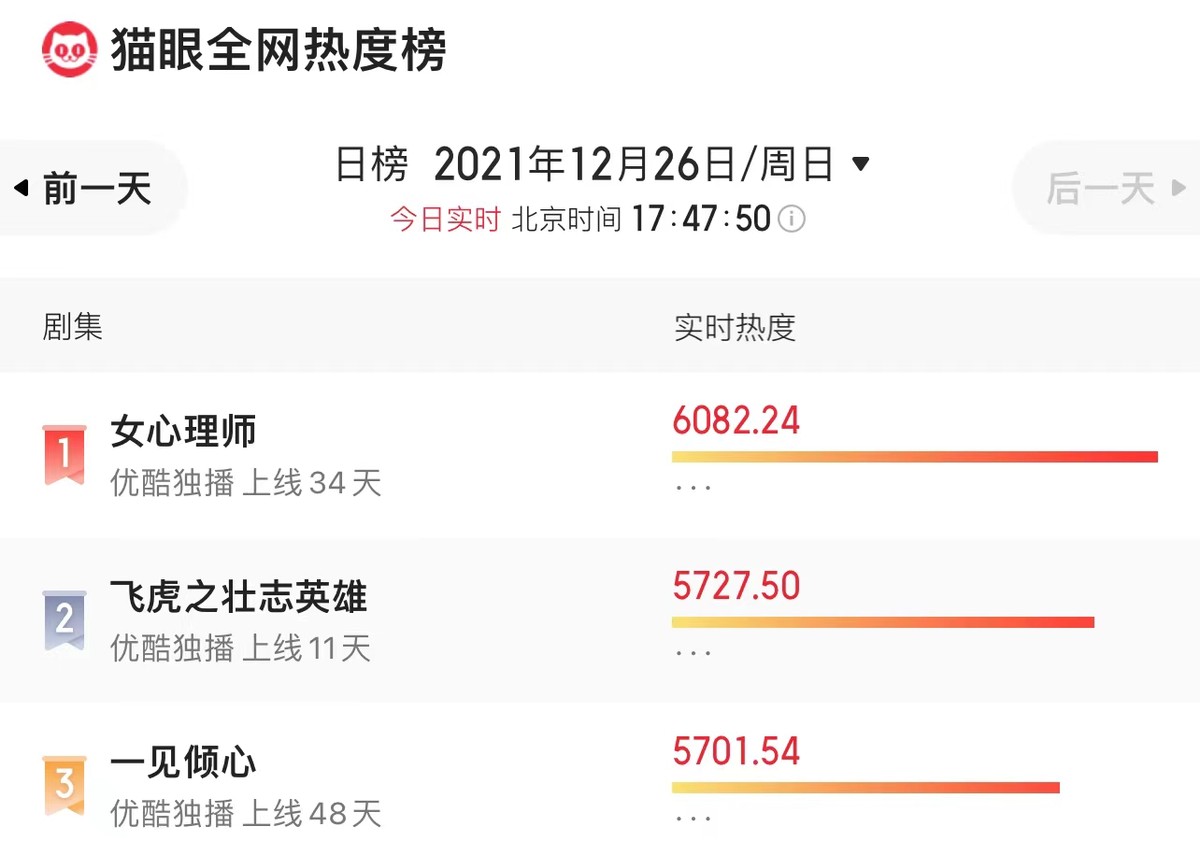The height and width of the screenshot is (867, 1200).
Task: Select the rank 2 badge icon
Action: pyautogui.click(x=64, y=617)
